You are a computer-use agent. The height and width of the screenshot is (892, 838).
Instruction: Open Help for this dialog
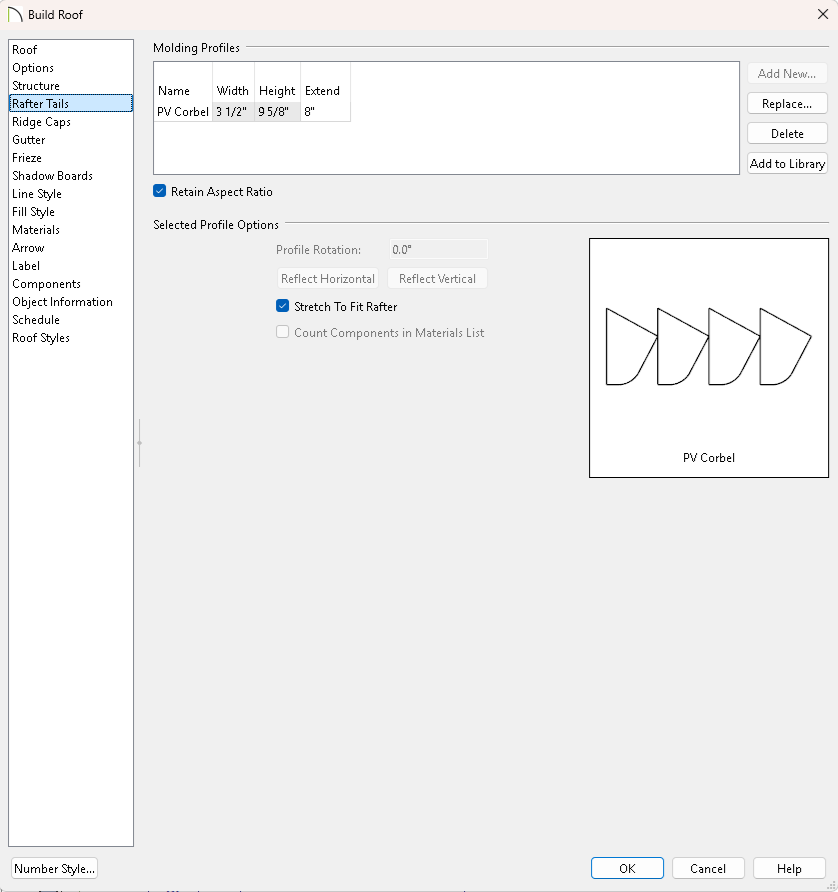click(x=789, y=868)
